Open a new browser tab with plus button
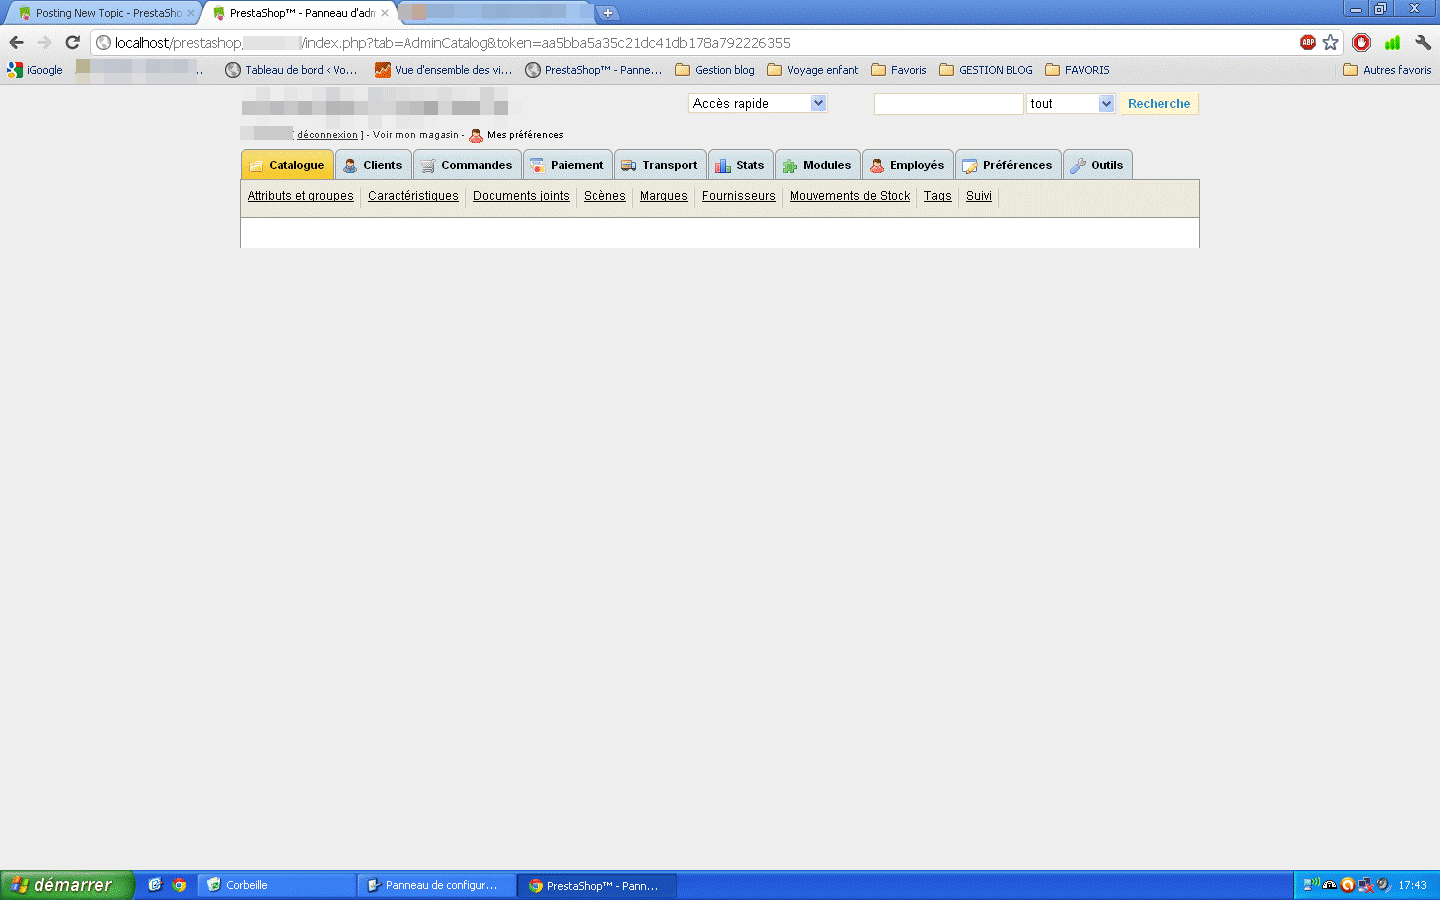This screenshot has width=1440, height=900. click(x=607, y=13)
